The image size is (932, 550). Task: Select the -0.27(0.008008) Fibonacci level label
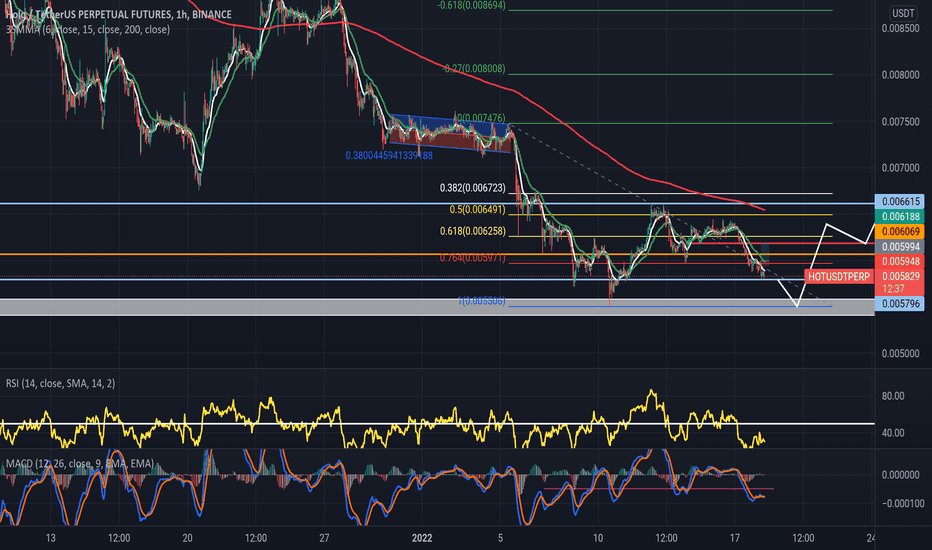[474, 69]
